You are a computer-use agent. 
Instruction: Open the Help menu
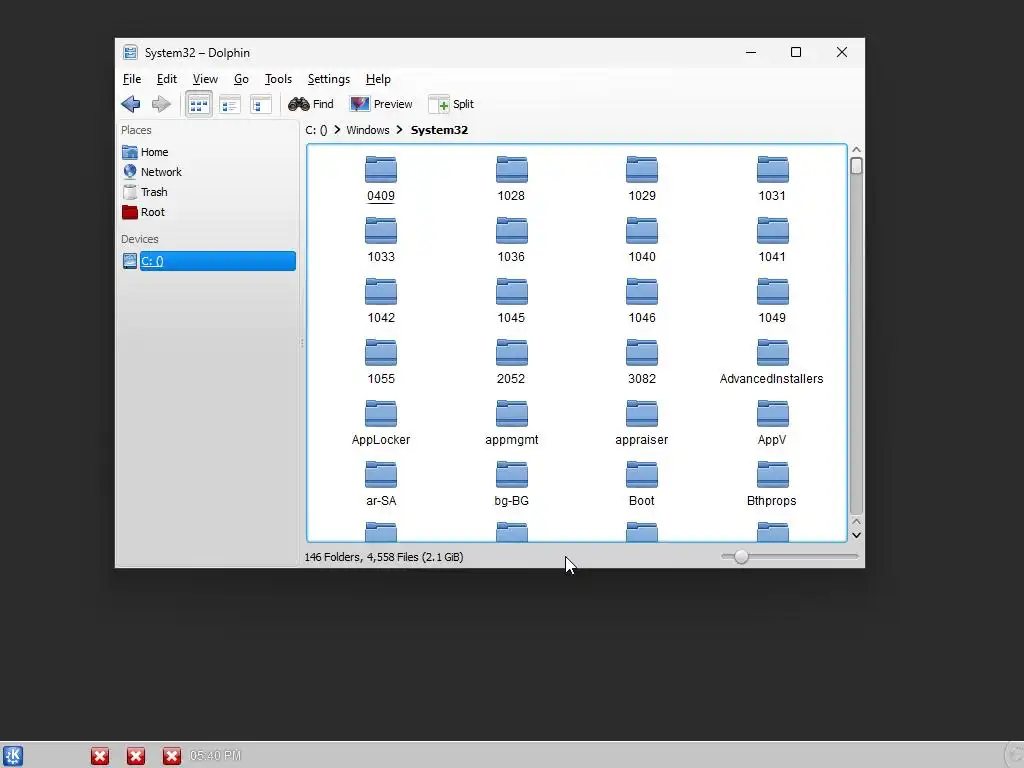[x=378, y=79]
